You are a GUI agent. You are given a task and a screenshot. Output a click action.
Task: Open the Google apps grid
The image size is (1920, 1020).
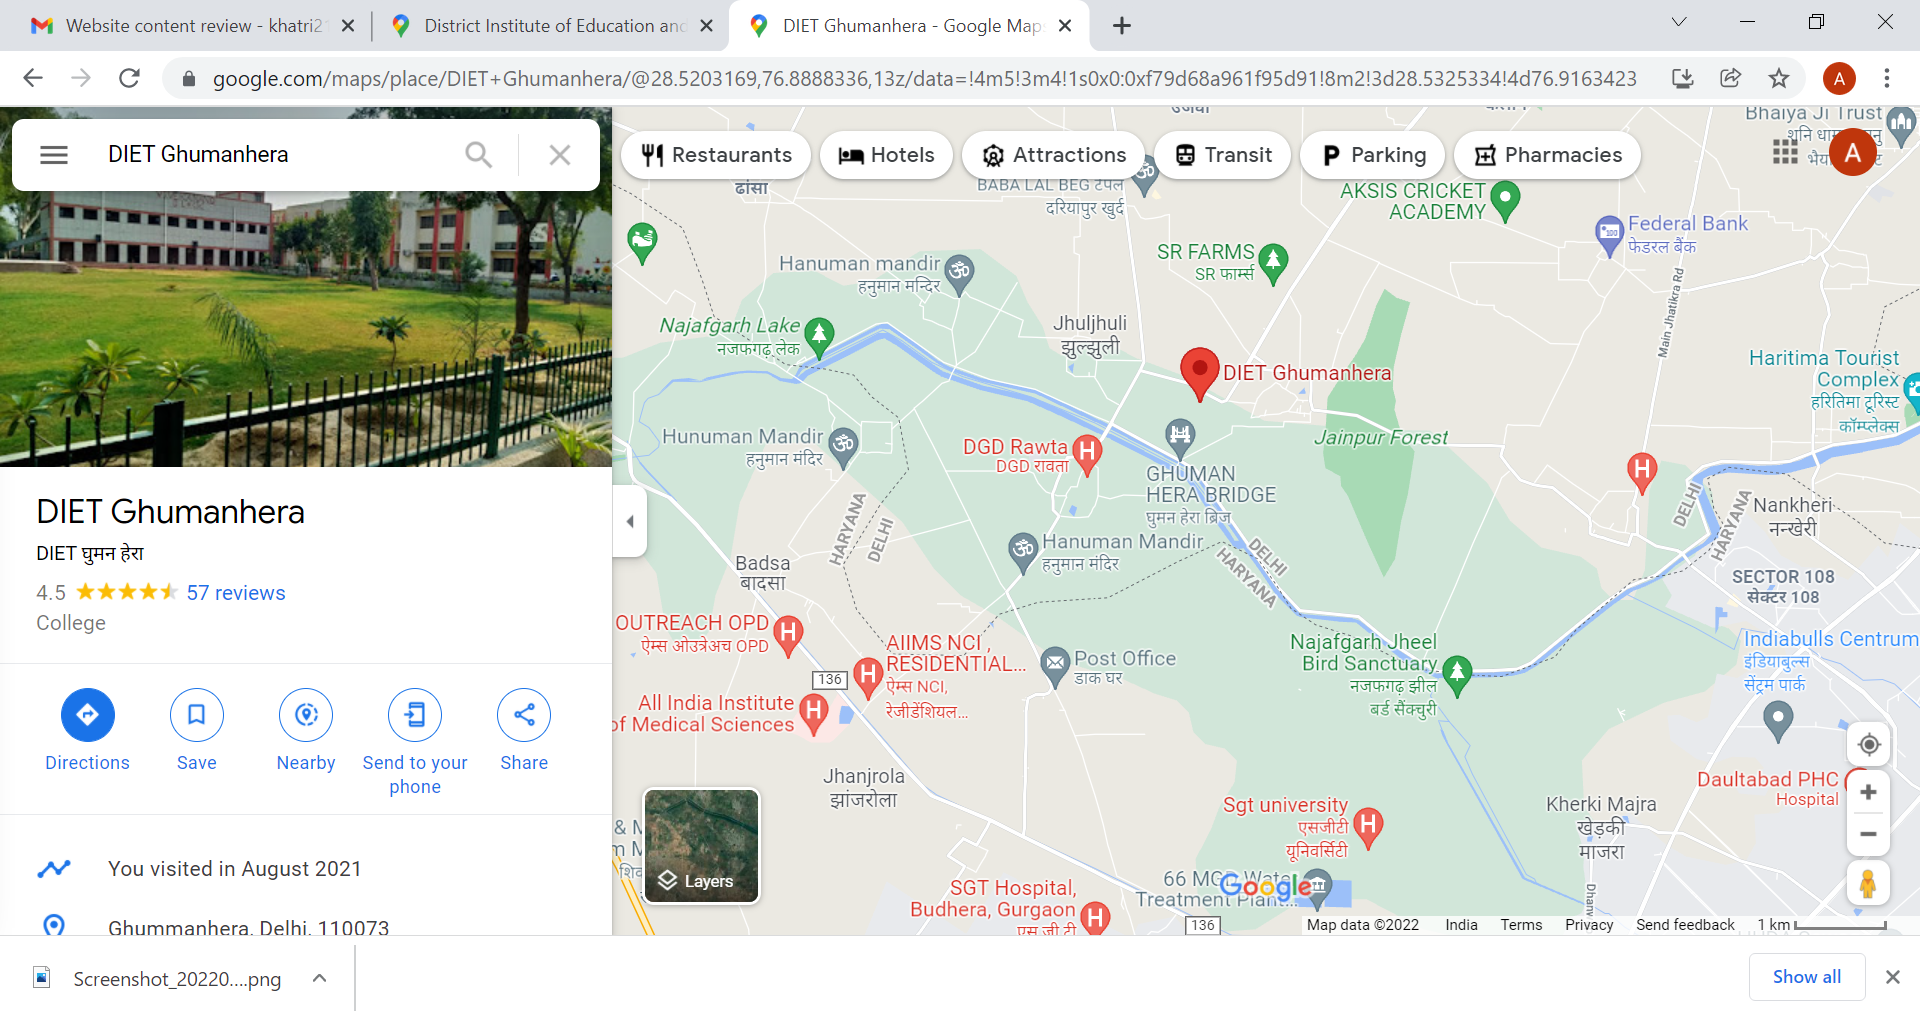1785,152
